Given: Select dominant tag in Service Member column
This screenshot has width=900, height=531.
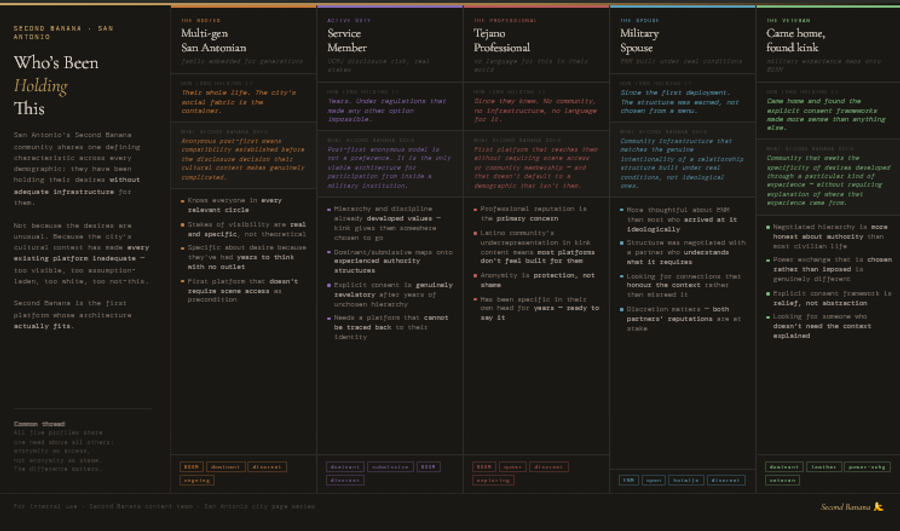Looking at the screenshot, I should [x=345, y=467].
